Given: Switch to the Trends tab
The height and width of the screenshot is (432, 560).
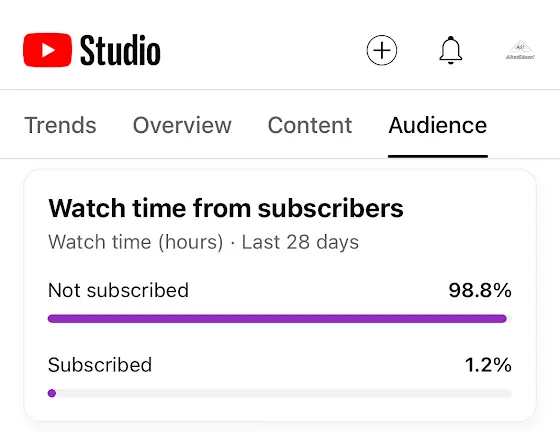Looking at the screenshot, I should (60, 125).
